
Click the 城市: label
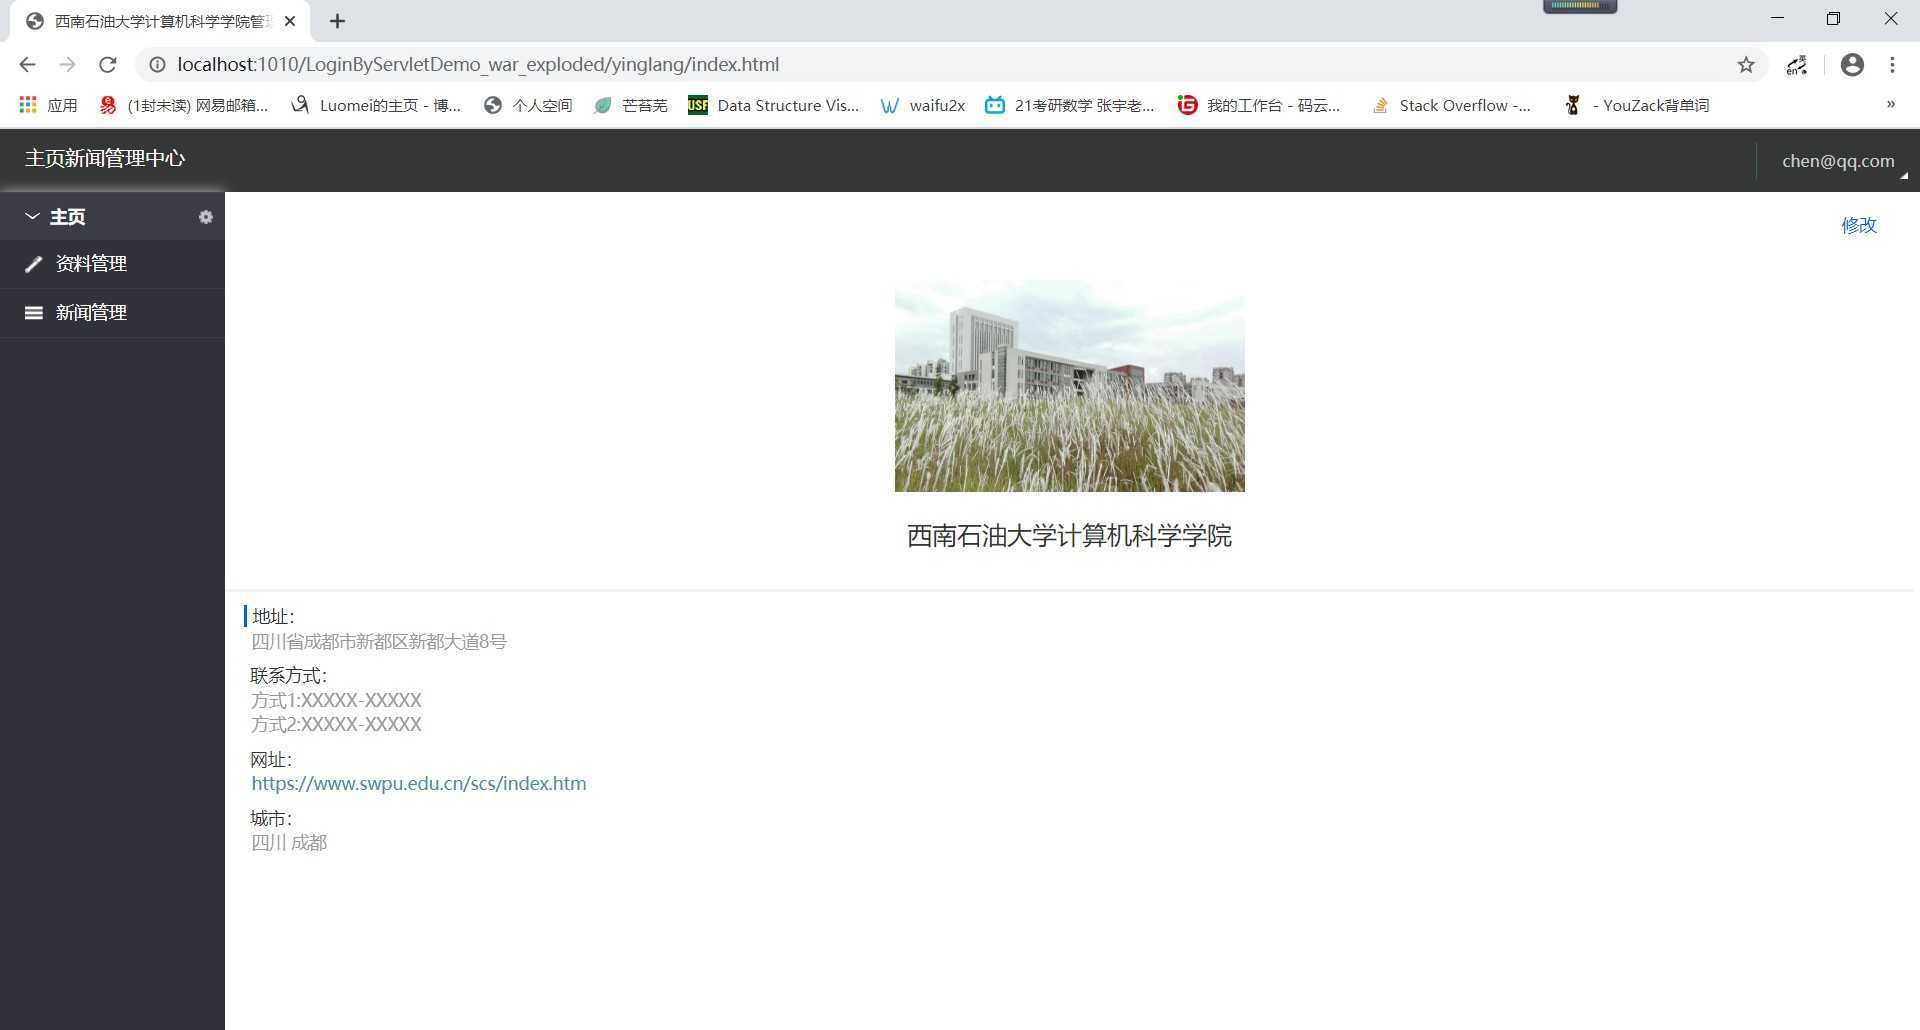pyautogui.click(x=271, y=819)
